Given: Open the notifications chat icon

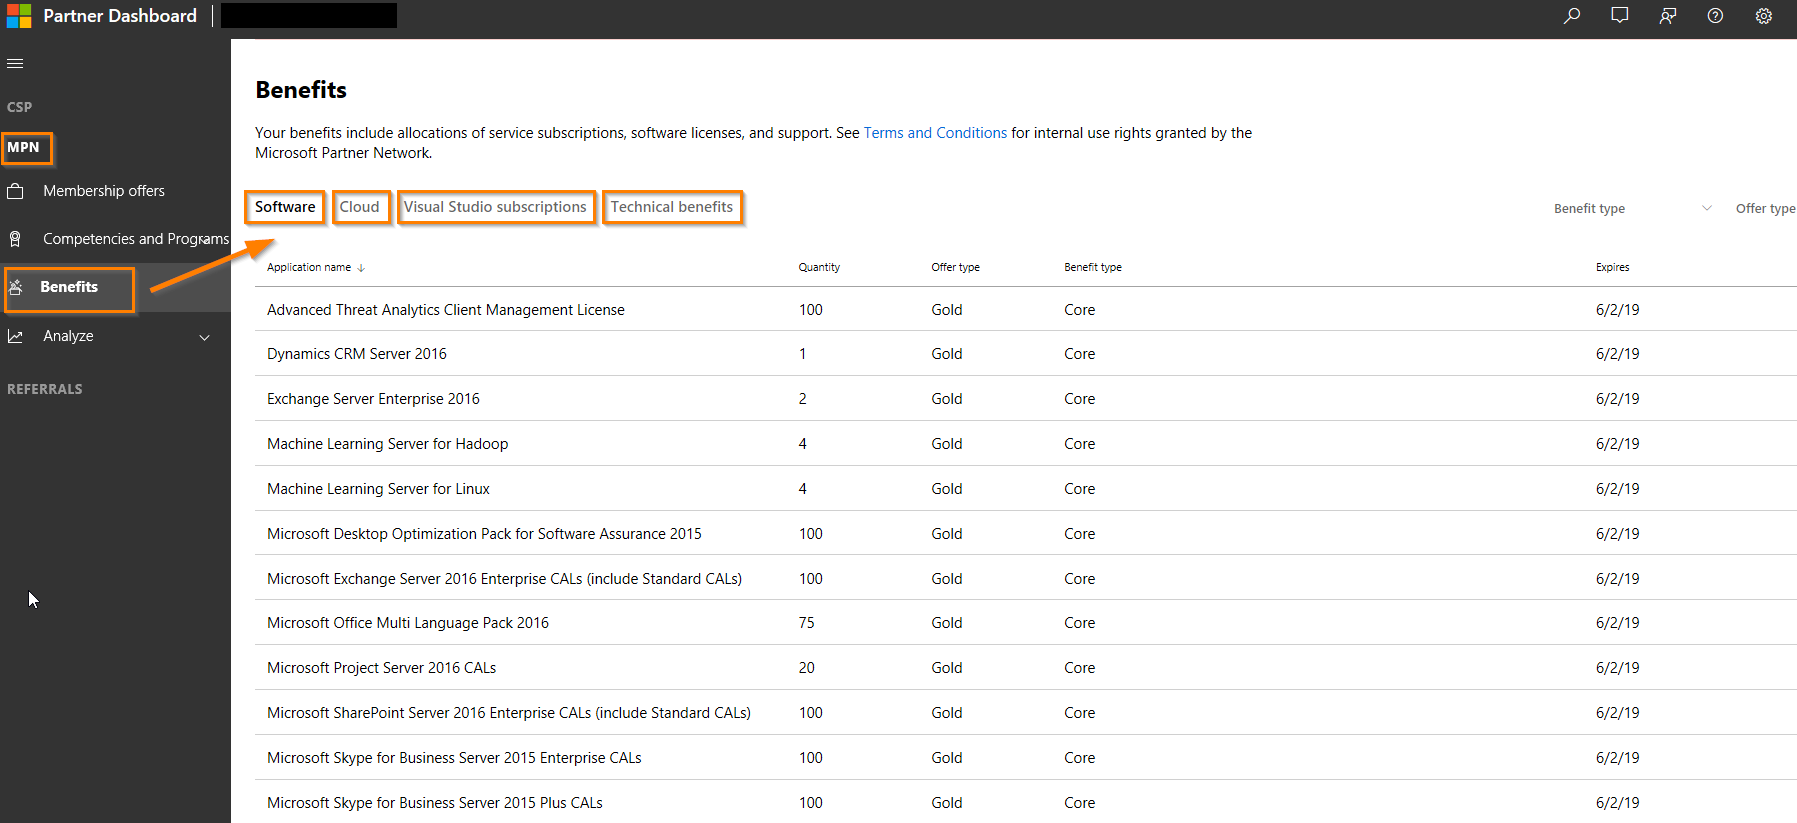Looking at the screenshot, I should 1620,16.
